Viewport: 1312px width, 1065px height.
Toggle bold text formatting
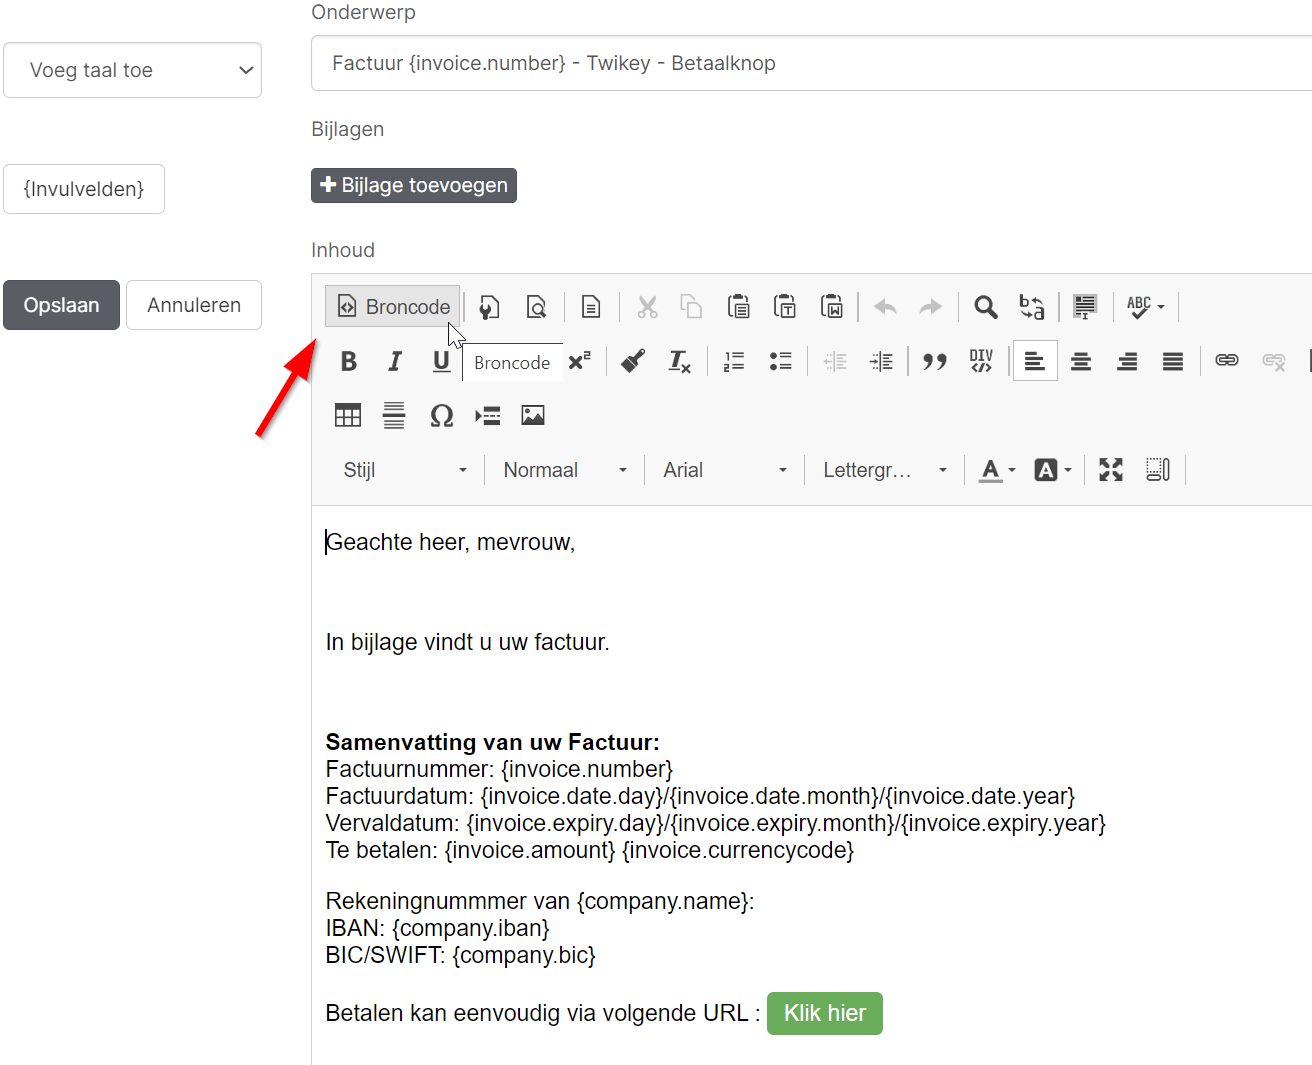[x=348, y=362]
